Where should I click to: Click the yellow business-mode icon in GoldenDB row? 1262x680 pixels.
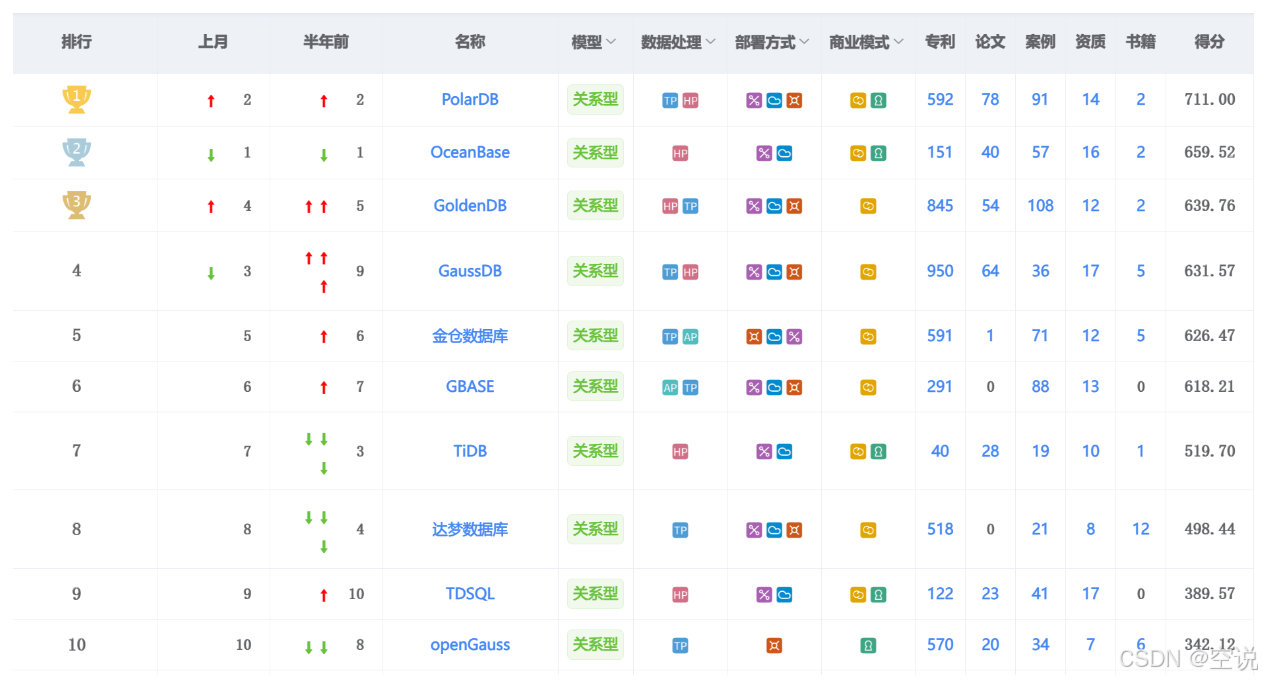pyautogui.click(x=868, y=206)
